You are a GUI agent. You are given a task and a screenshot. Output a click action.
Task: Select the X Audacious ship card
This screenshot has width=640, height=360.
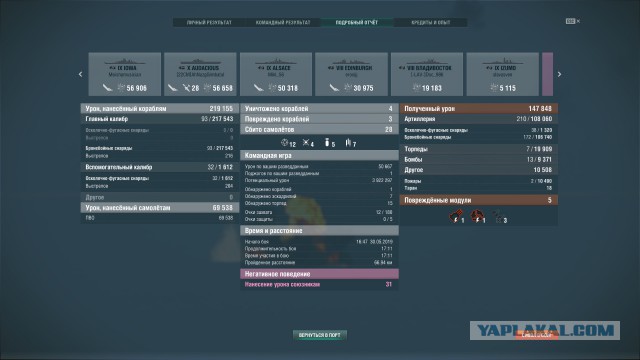tap(200, 74)
